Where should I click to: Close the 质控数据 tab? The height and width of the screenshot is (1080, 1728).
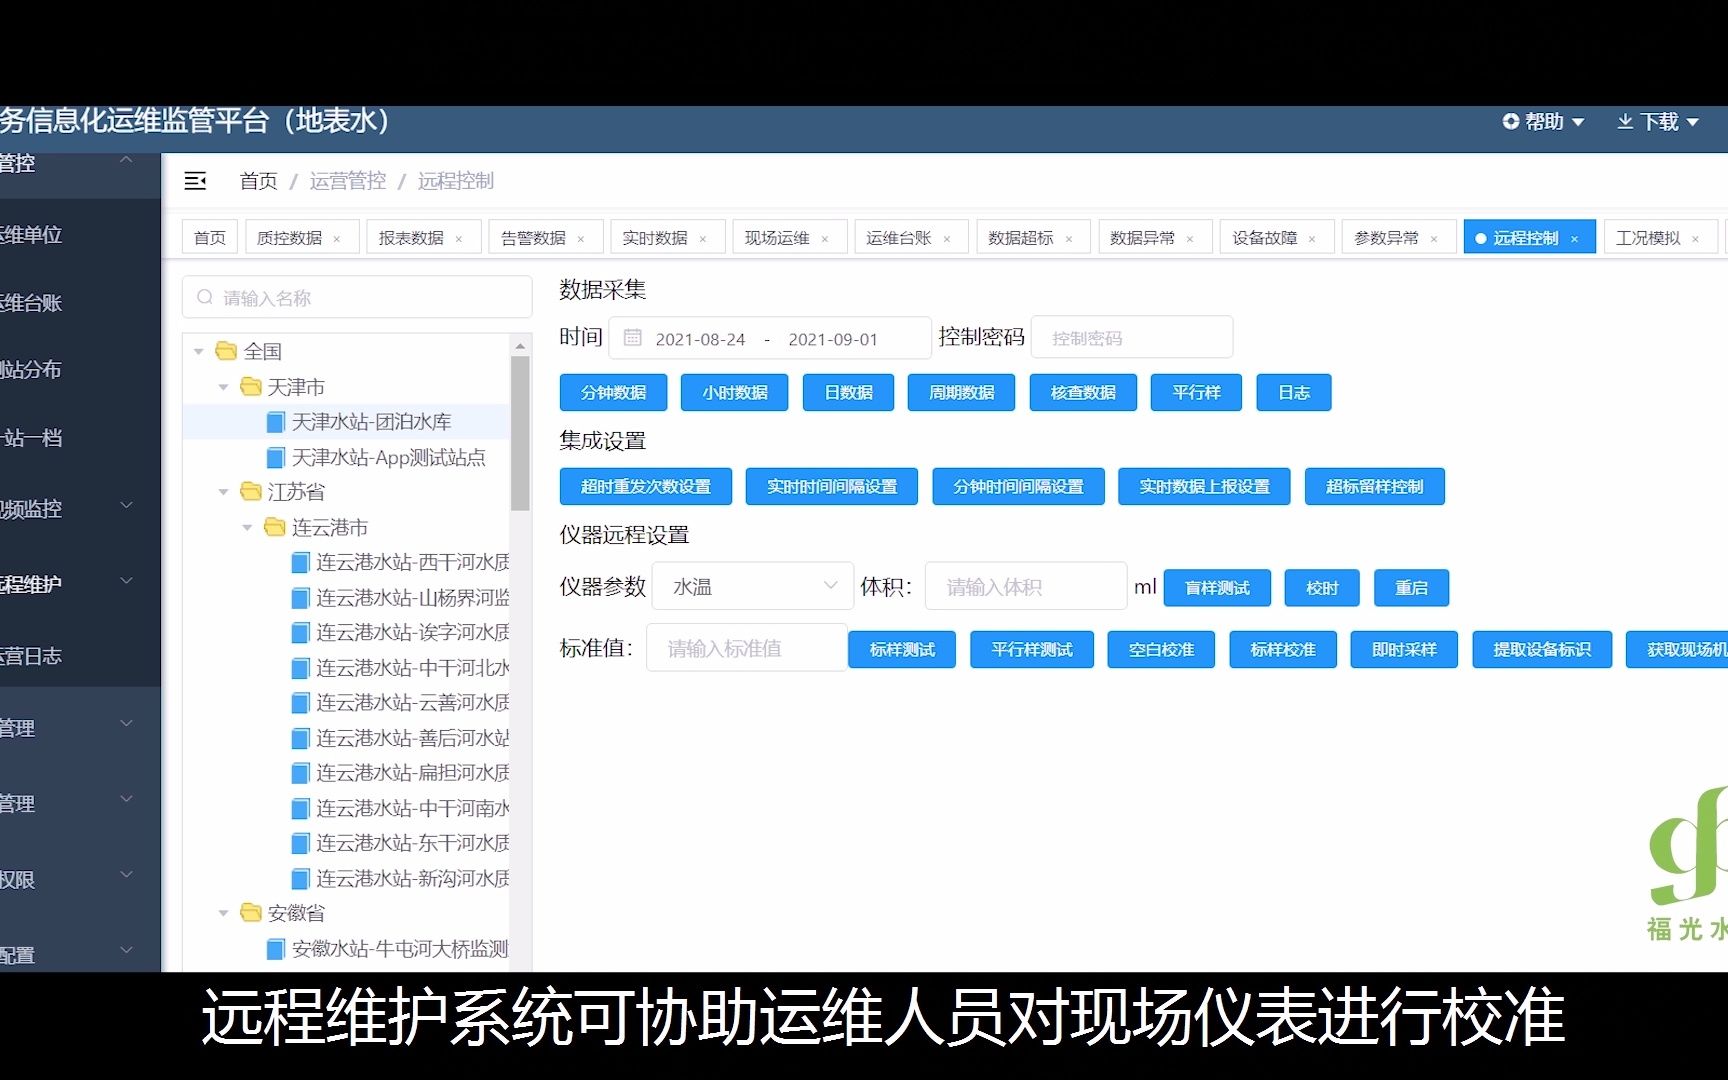pos(337,239)
